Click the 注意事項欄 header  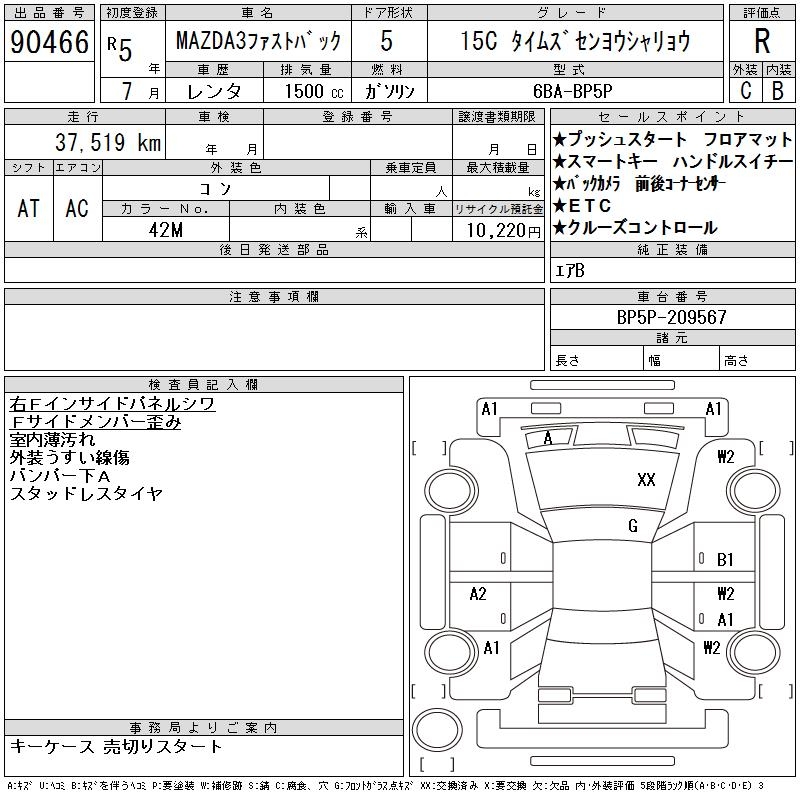(274, 296)
